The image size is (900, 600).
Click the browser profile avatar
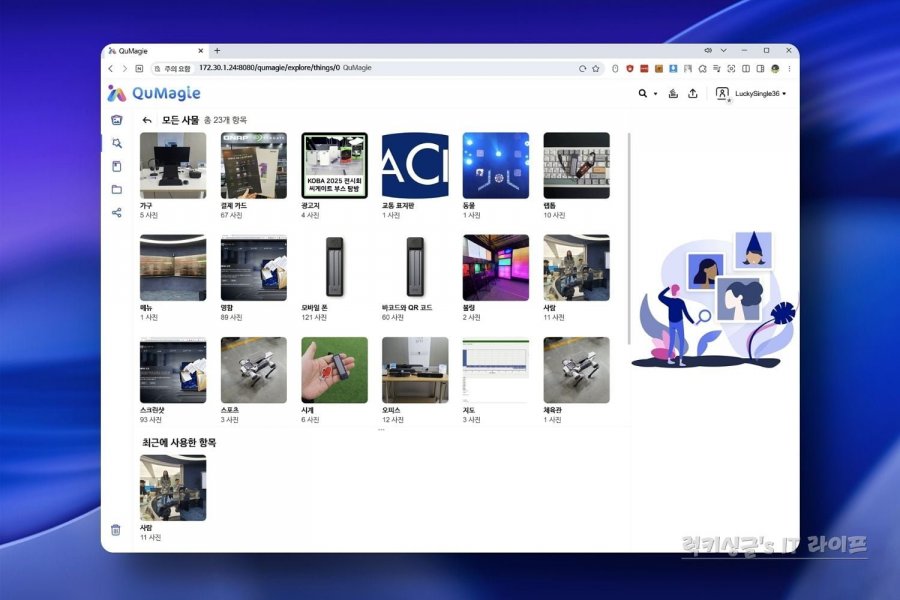(775, 68)
